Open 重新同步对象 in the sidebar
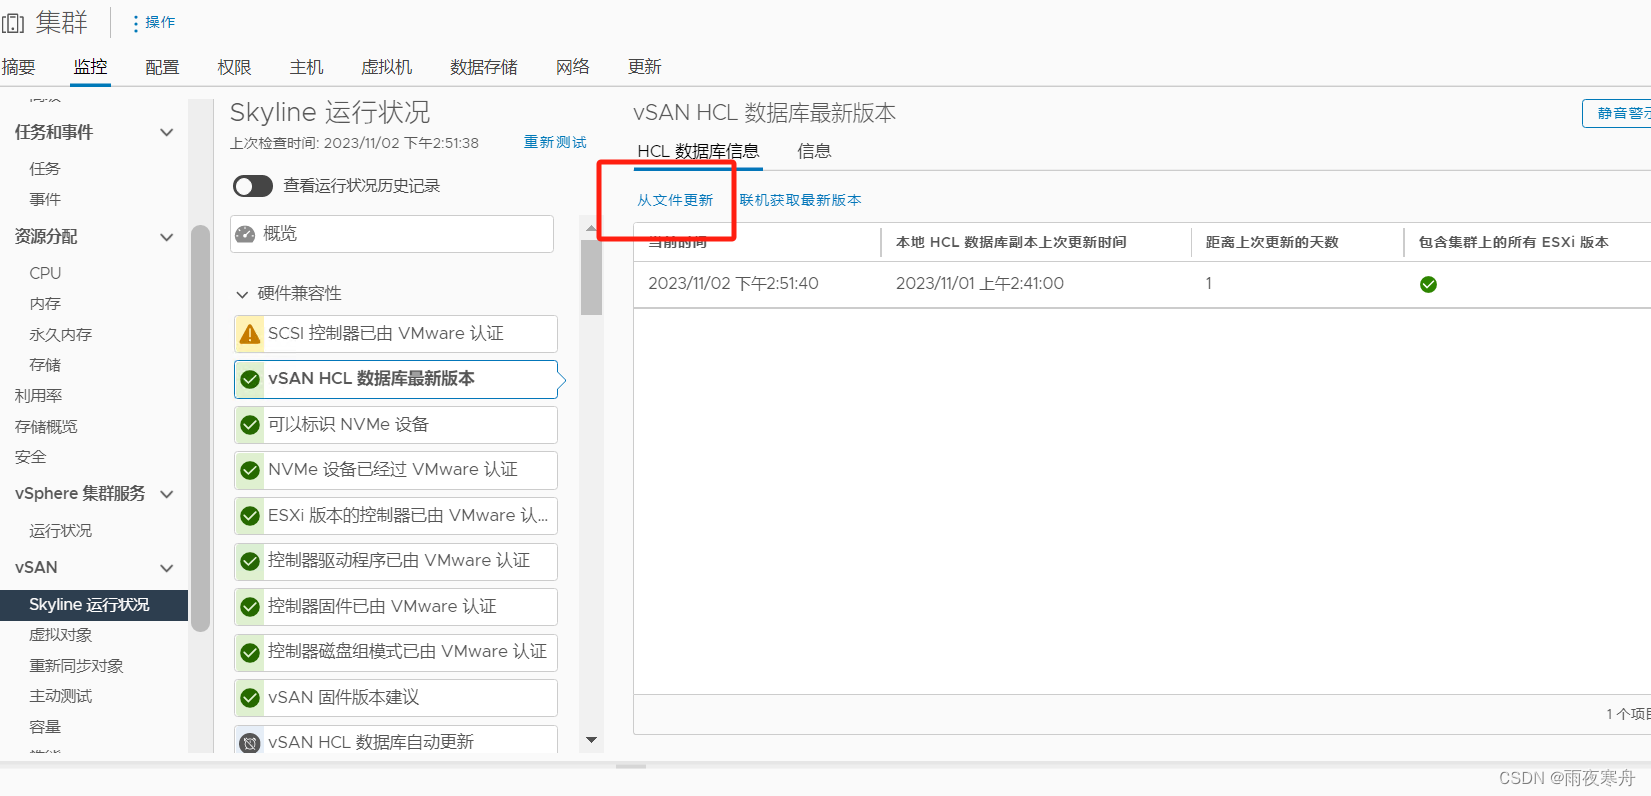This screenshot has width=1651, height=796. click(x=76, y=666)
